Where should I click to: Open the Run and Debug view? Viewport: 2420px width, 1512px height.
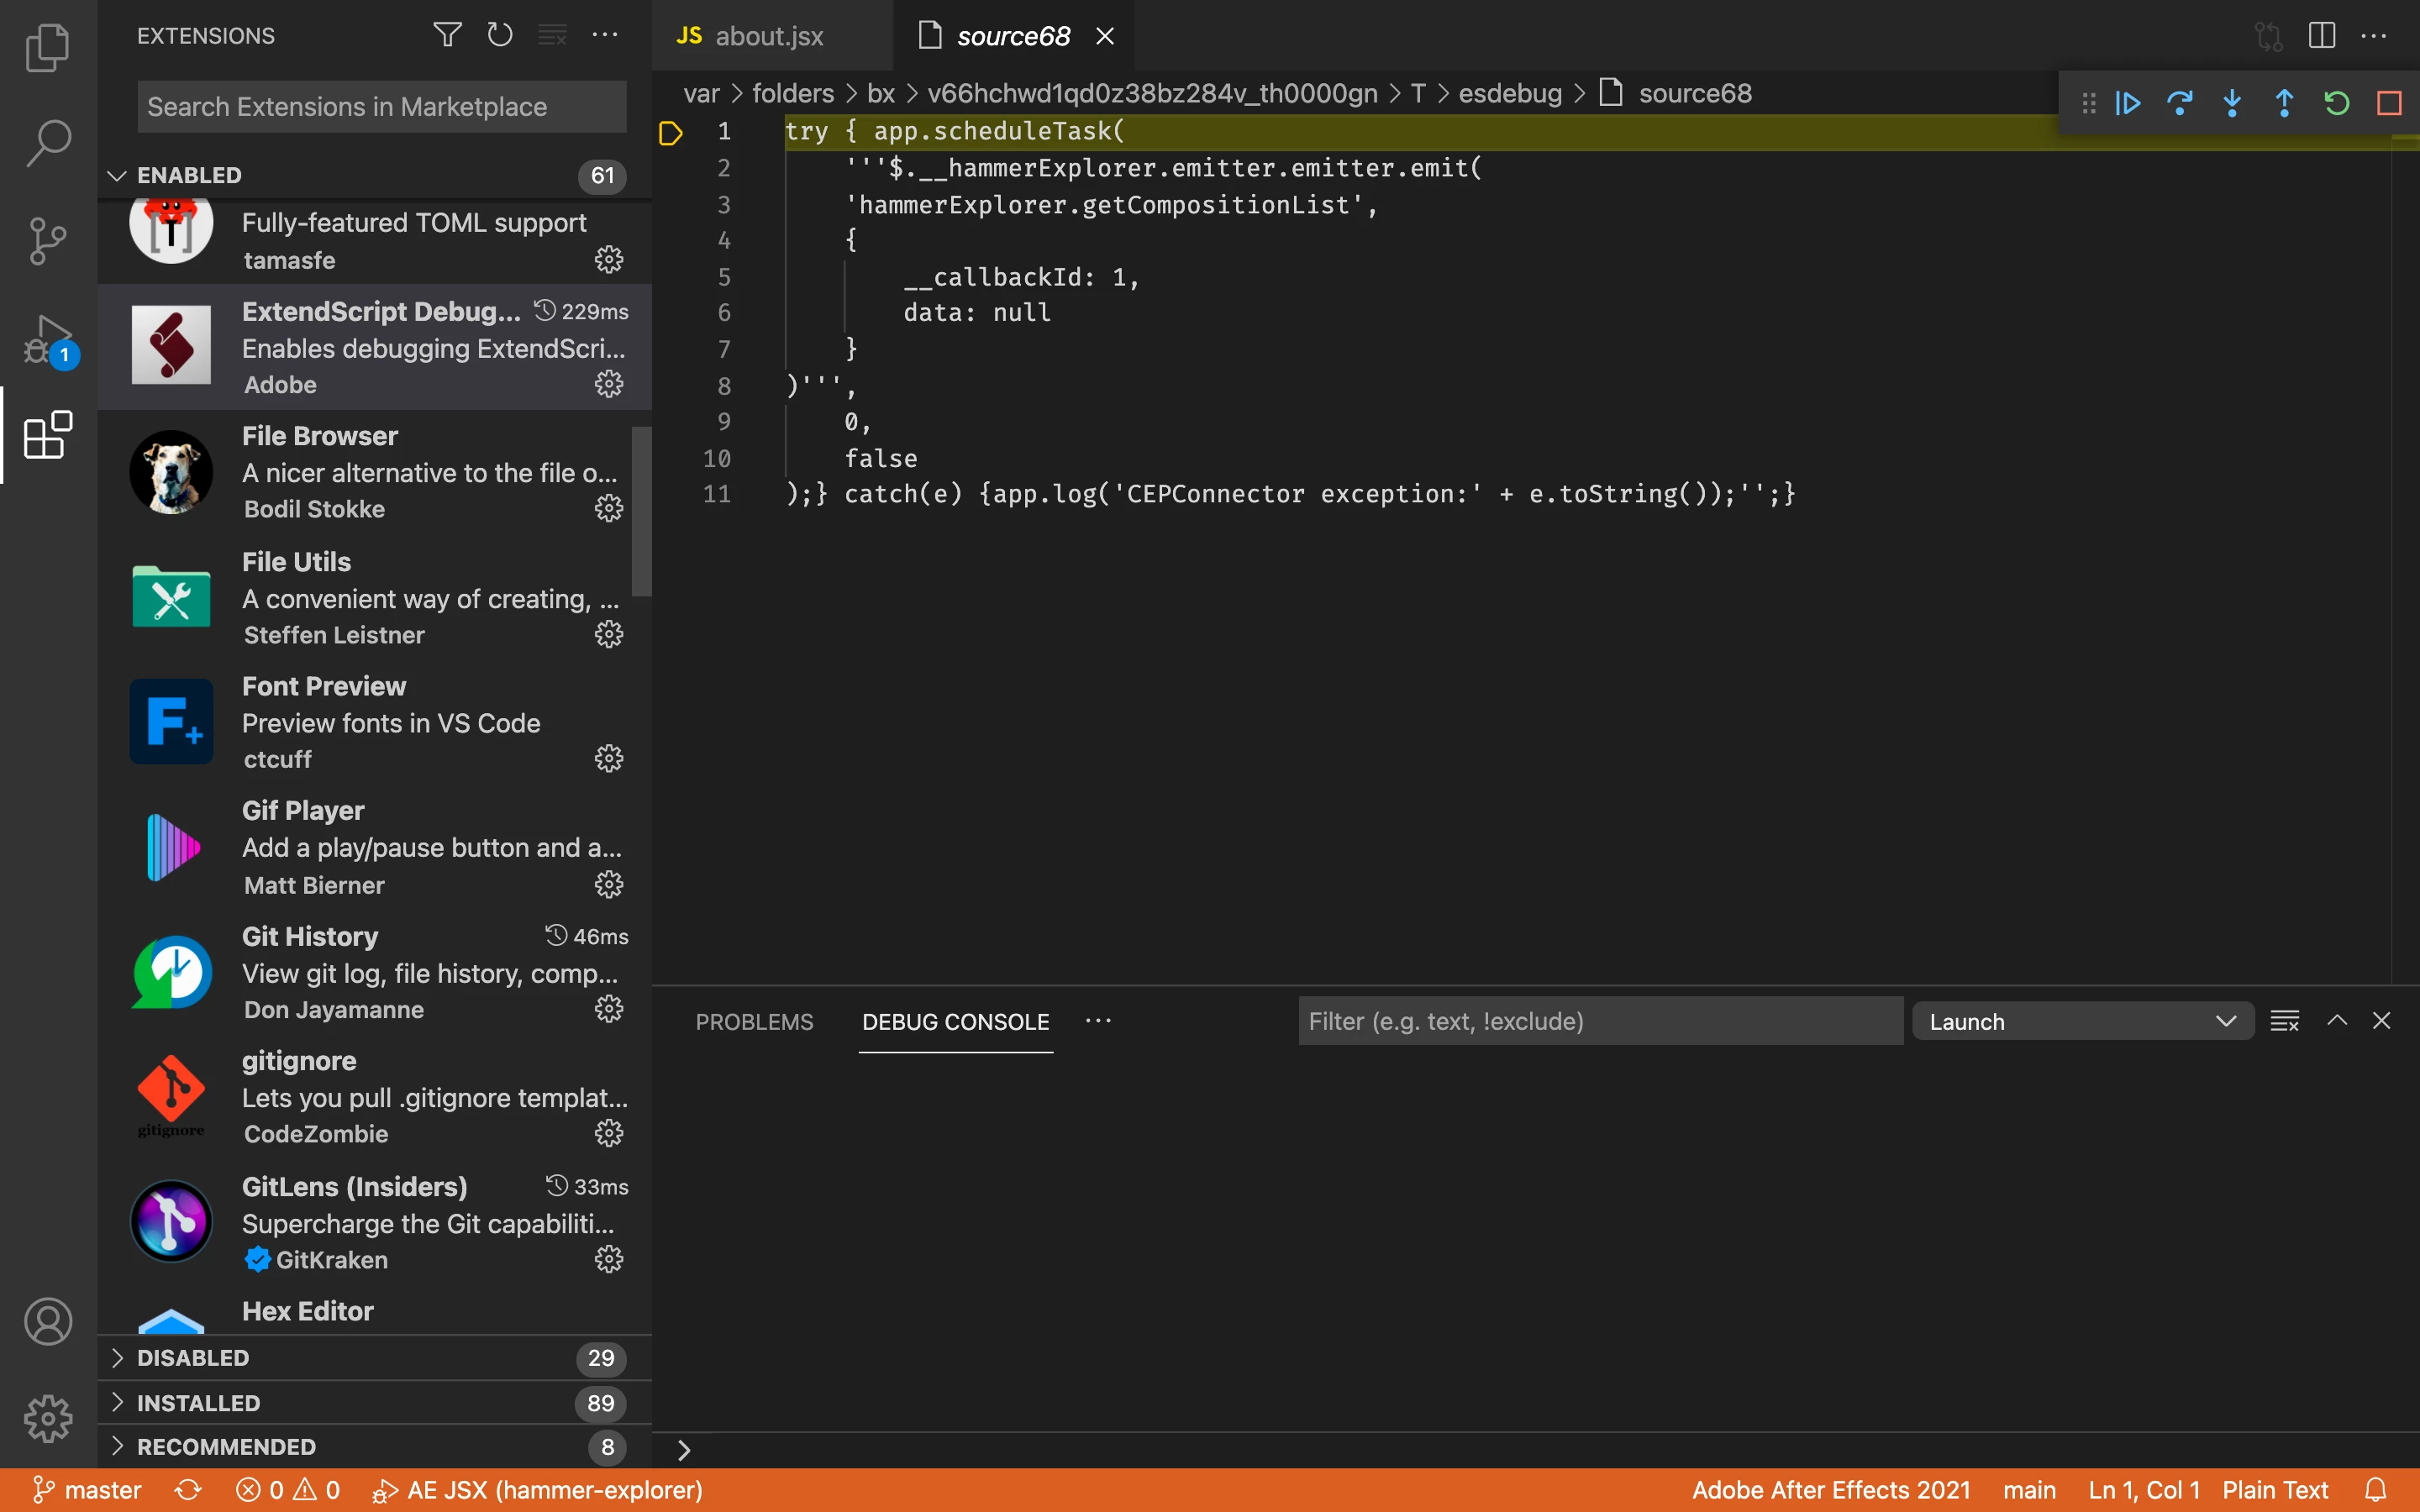[x=47, y=341]
